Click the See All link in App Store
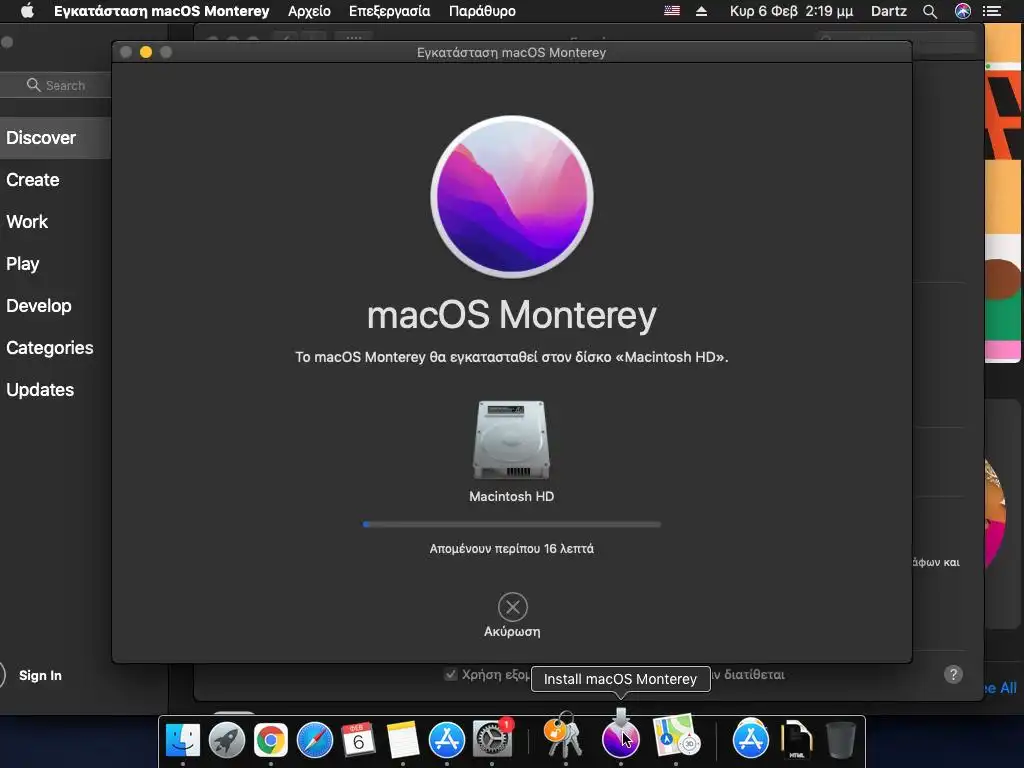 [999, 688]
